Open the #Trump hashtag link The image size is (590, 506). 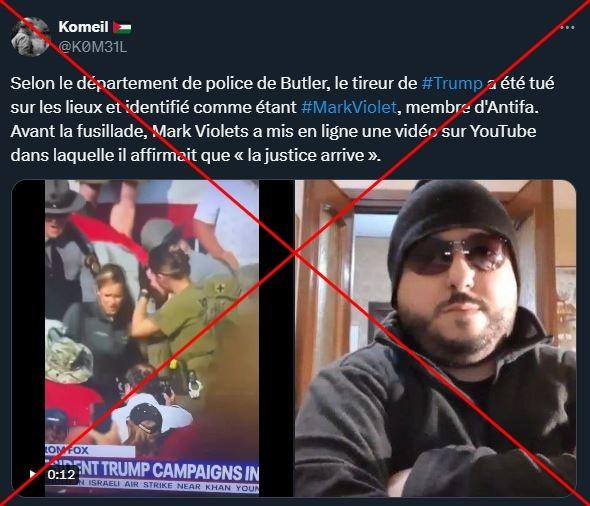452,83
